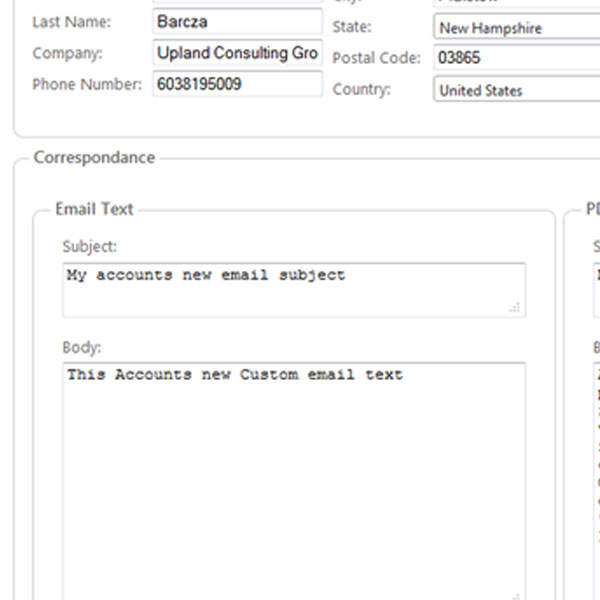This screenshot has width=600, height=600.
Task: Click the Company field with Upland Consulting
Action: click(x=238, y=53)
